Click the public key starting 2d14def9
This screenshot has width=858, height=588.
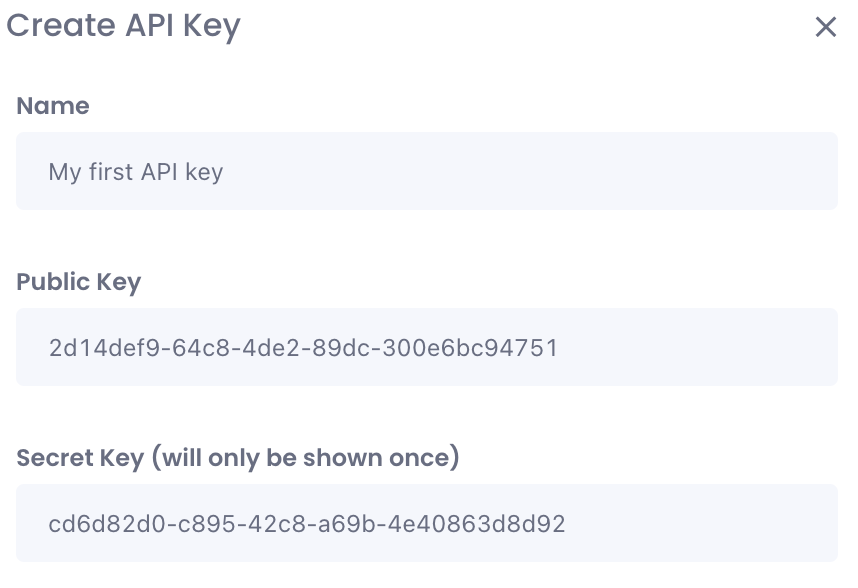(303, 348)
